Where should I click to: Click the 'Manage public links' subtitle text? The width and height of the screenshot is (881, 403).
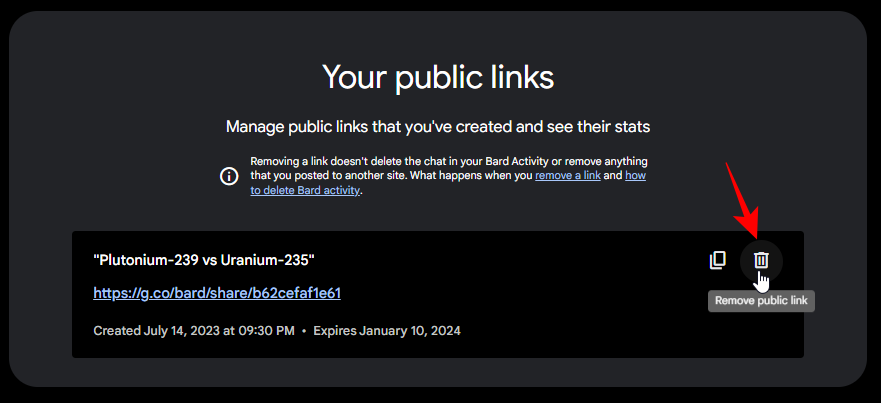(438, 126)
